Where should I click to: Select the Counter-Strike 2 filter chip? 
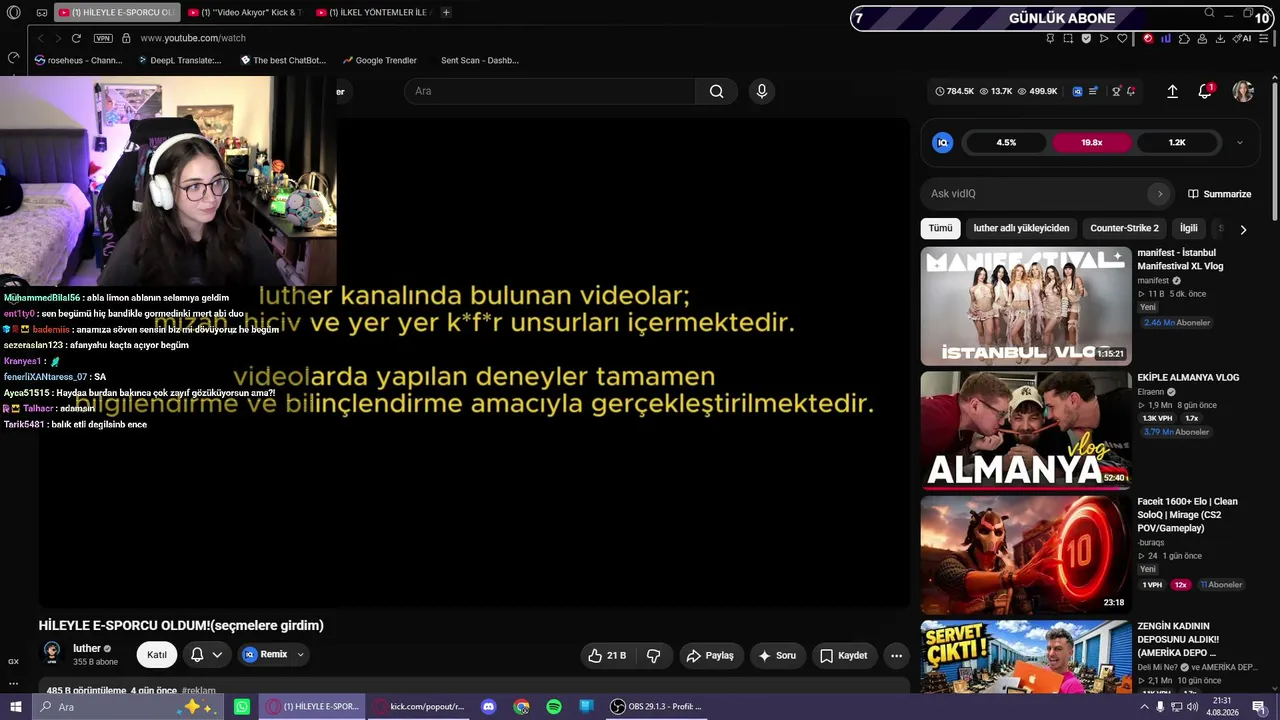[1124, 228]
